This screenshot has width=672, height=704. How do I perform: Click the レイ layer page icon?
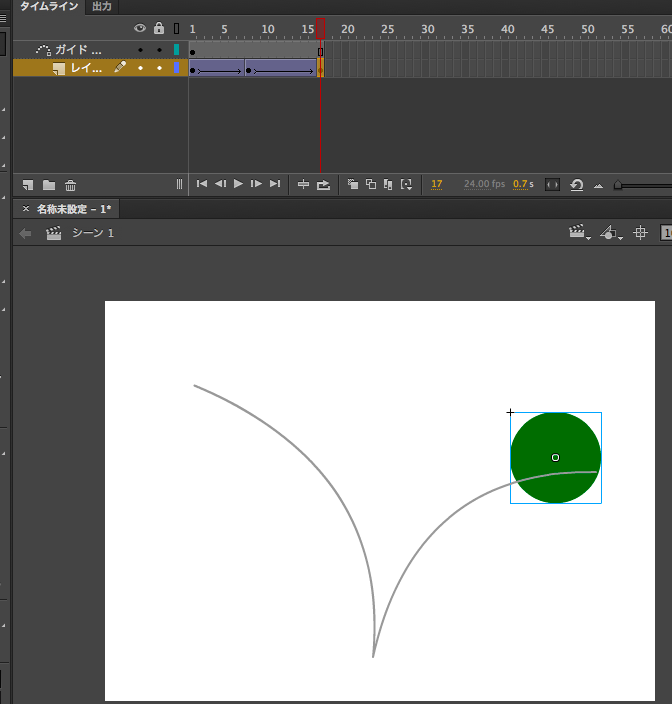(59, 68)
